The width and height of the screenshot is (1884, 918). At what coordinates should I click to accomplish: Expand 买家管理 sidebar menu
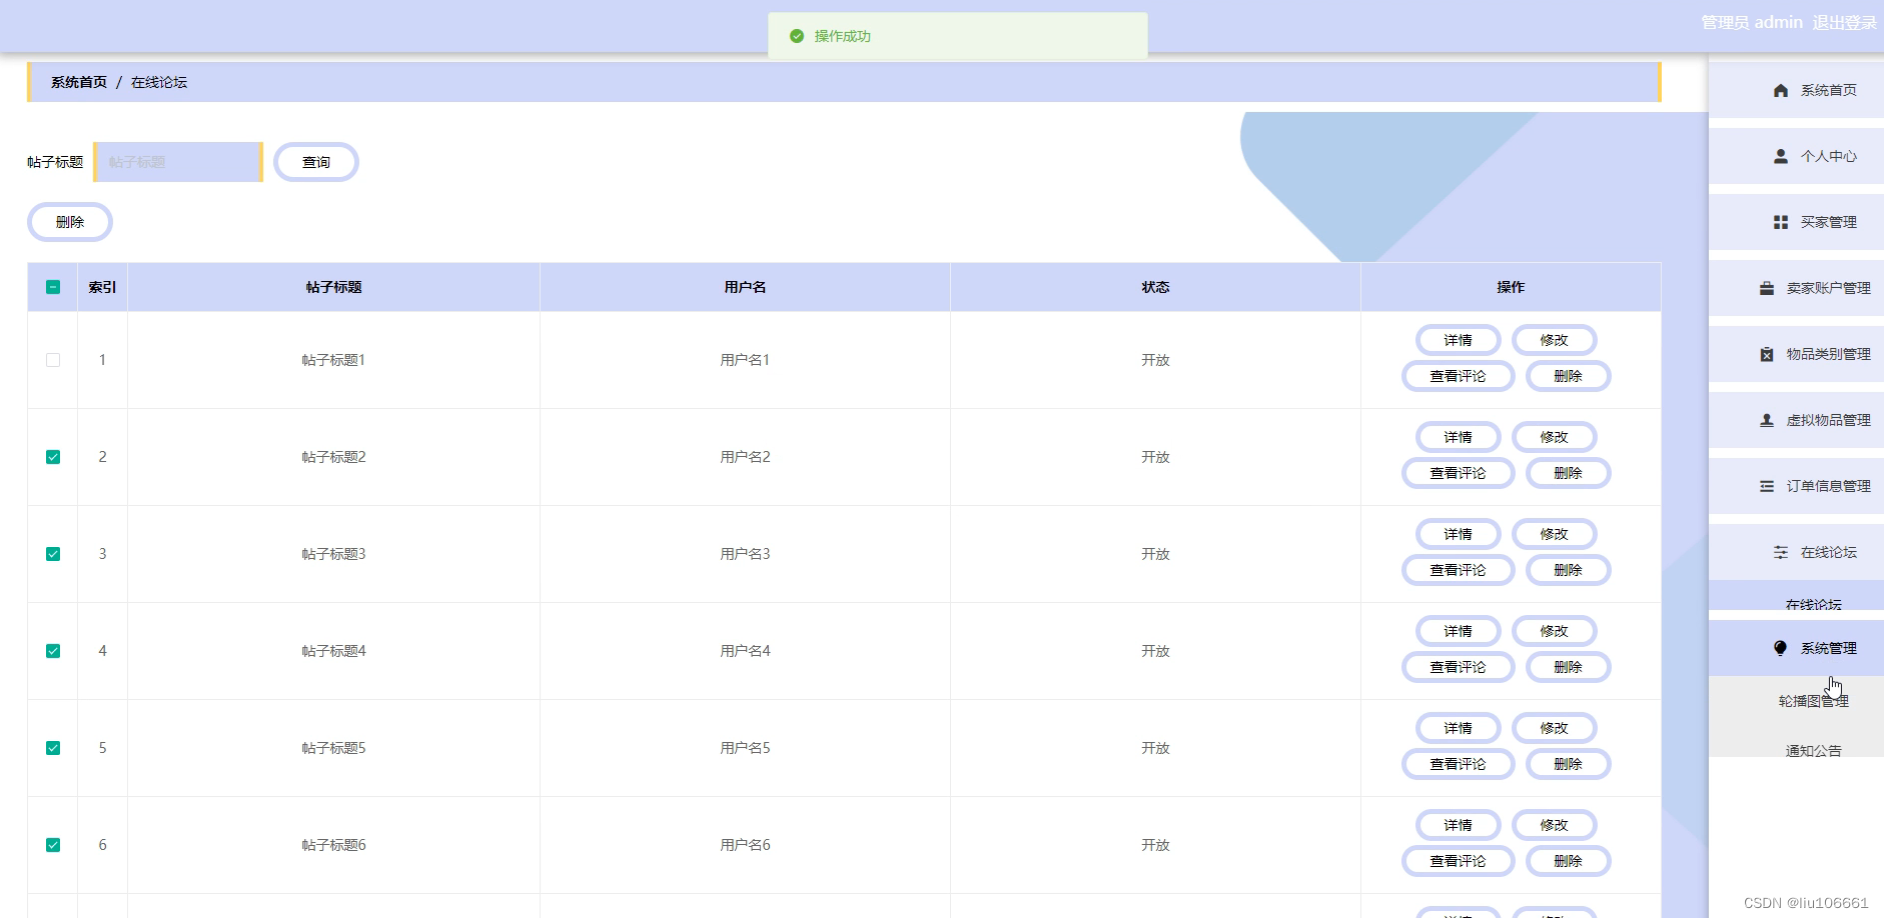[1796, 222]
